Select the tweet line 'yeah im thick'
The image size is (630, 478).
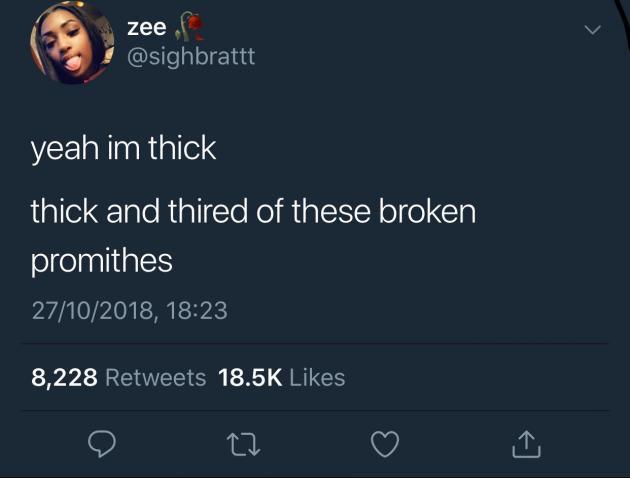coord(124,148)
